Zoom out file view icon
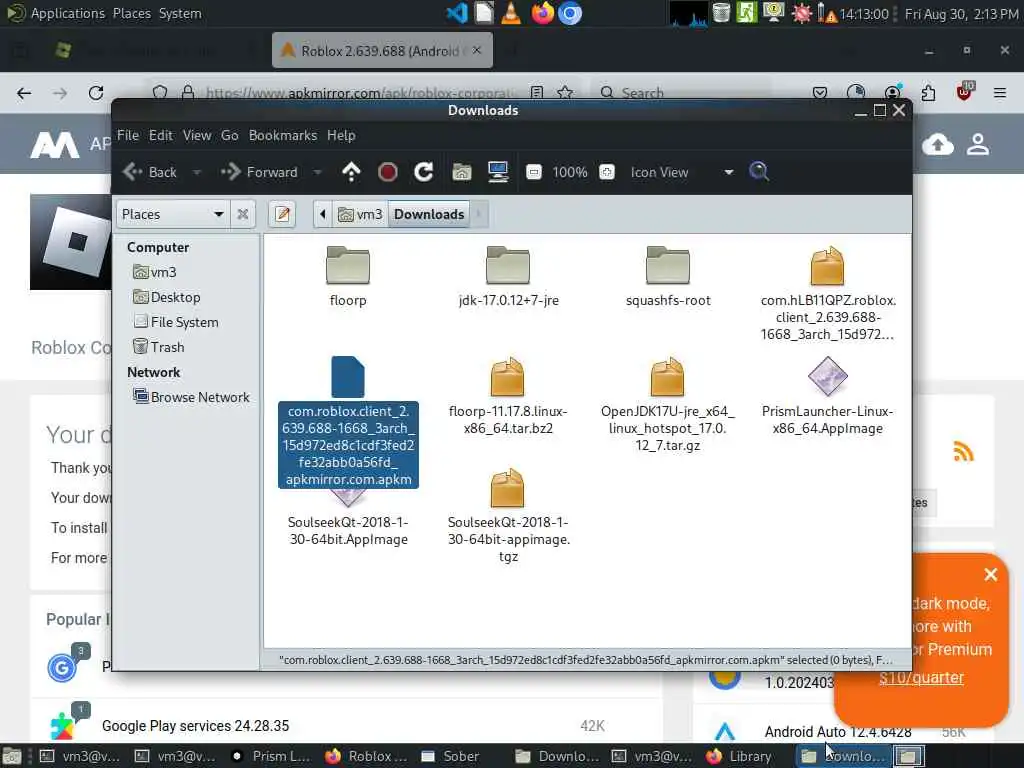The height and width of the screenshot is (768, 1024). (x=534, y=172)
